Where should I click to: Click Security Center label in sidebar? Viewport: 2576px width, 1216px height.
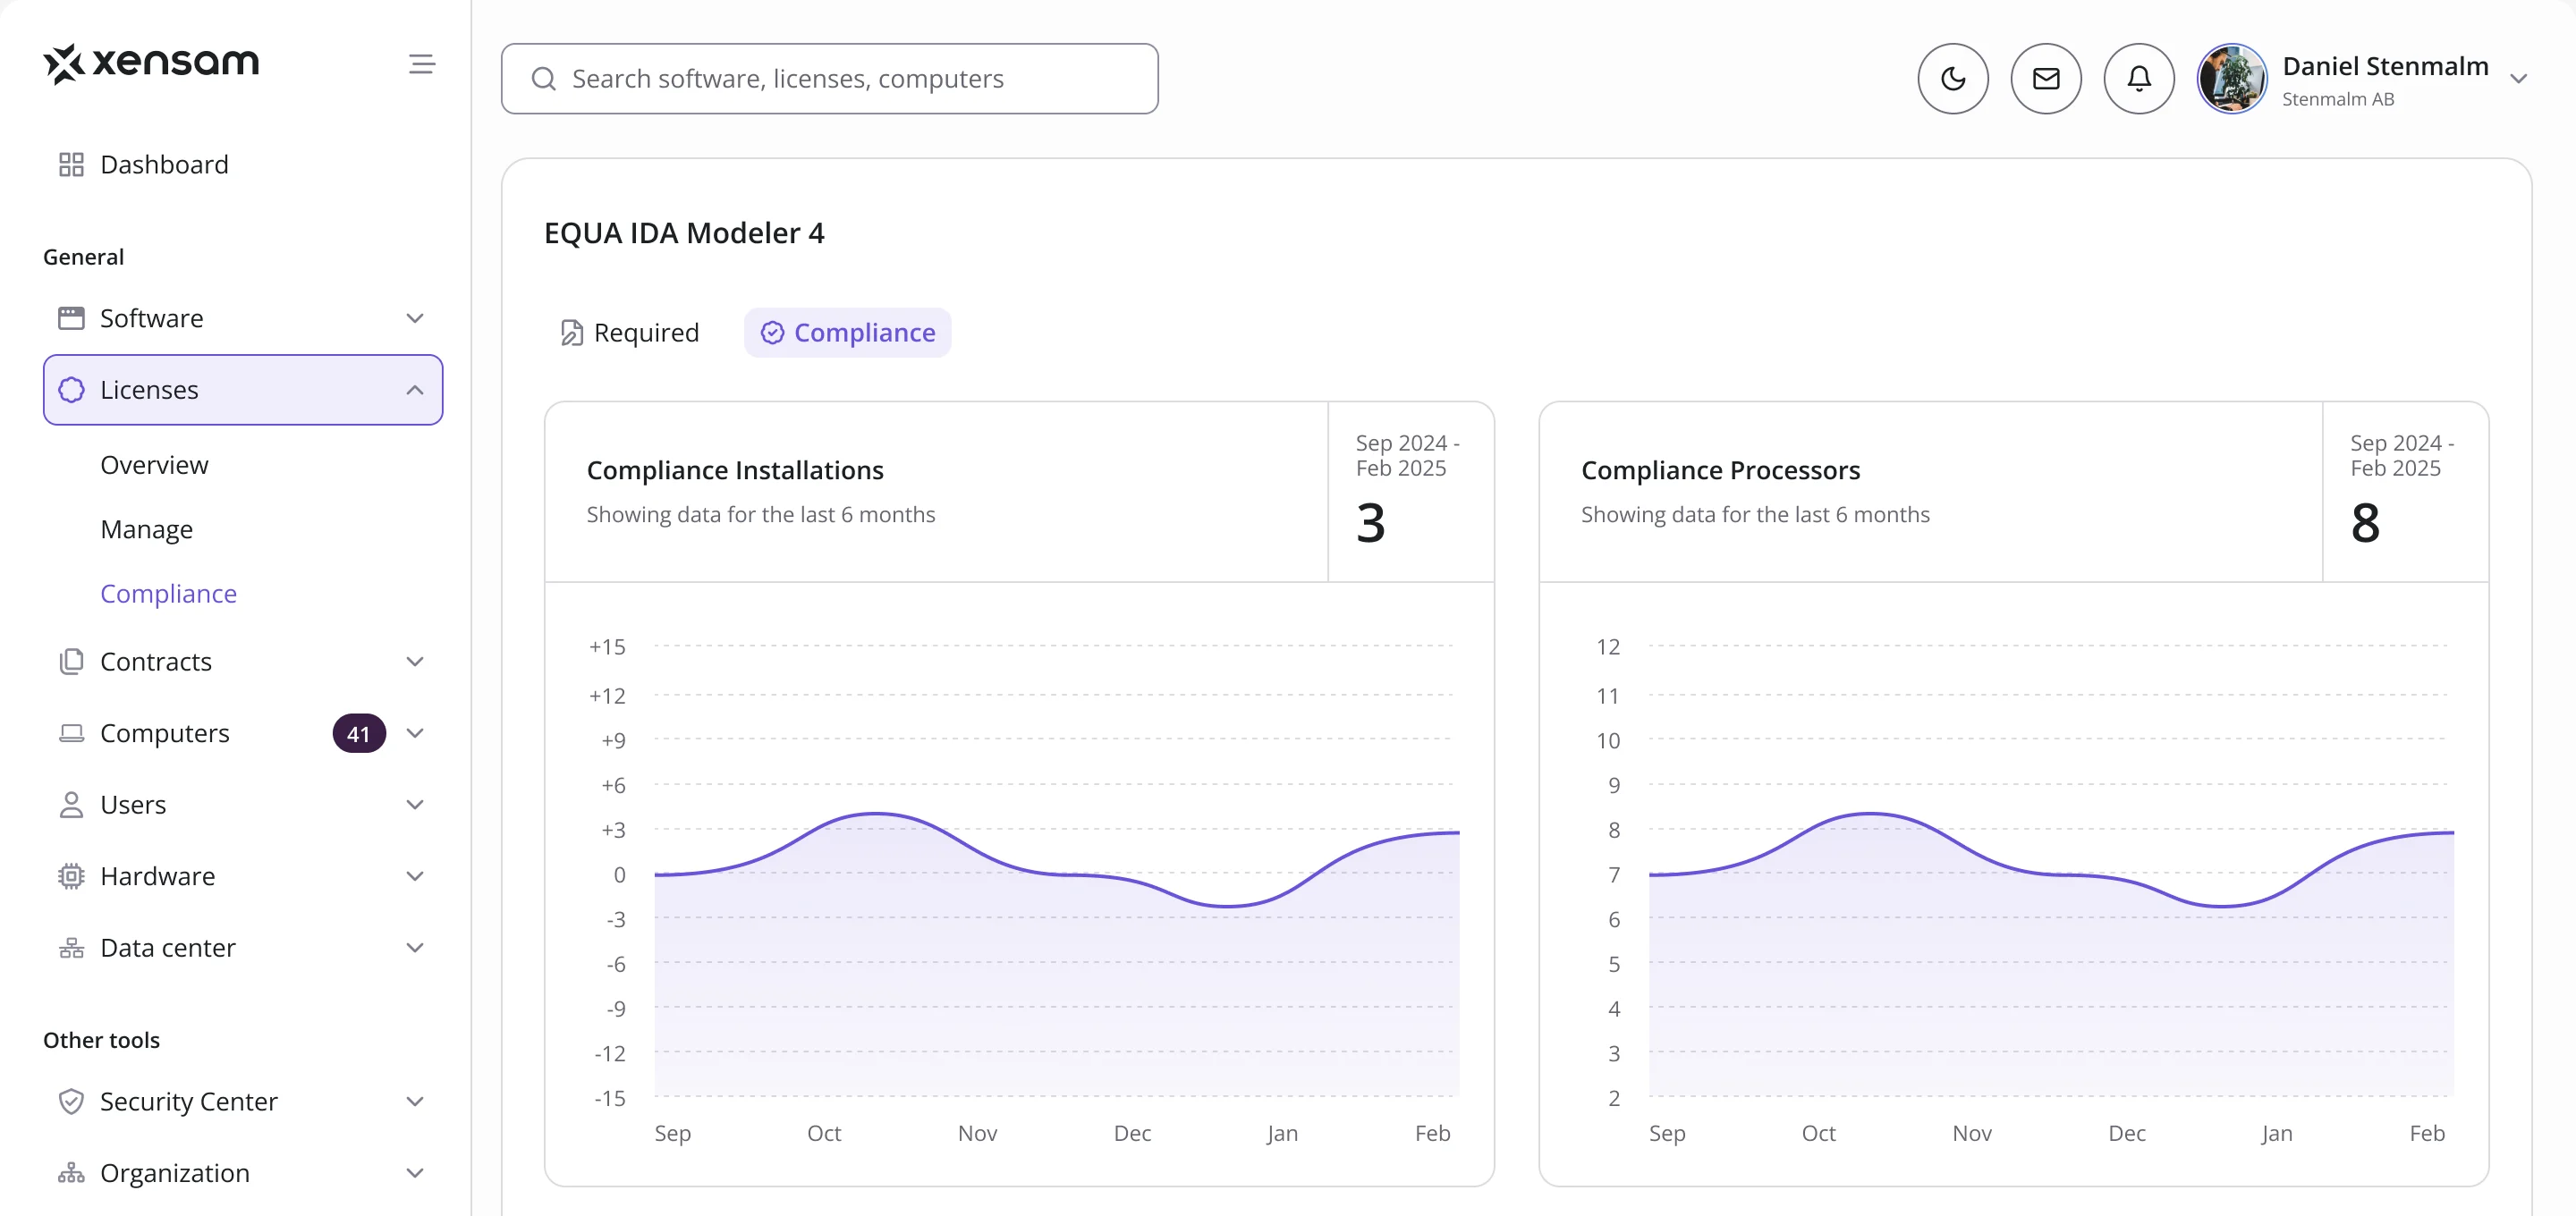(x=189, y=1101)
